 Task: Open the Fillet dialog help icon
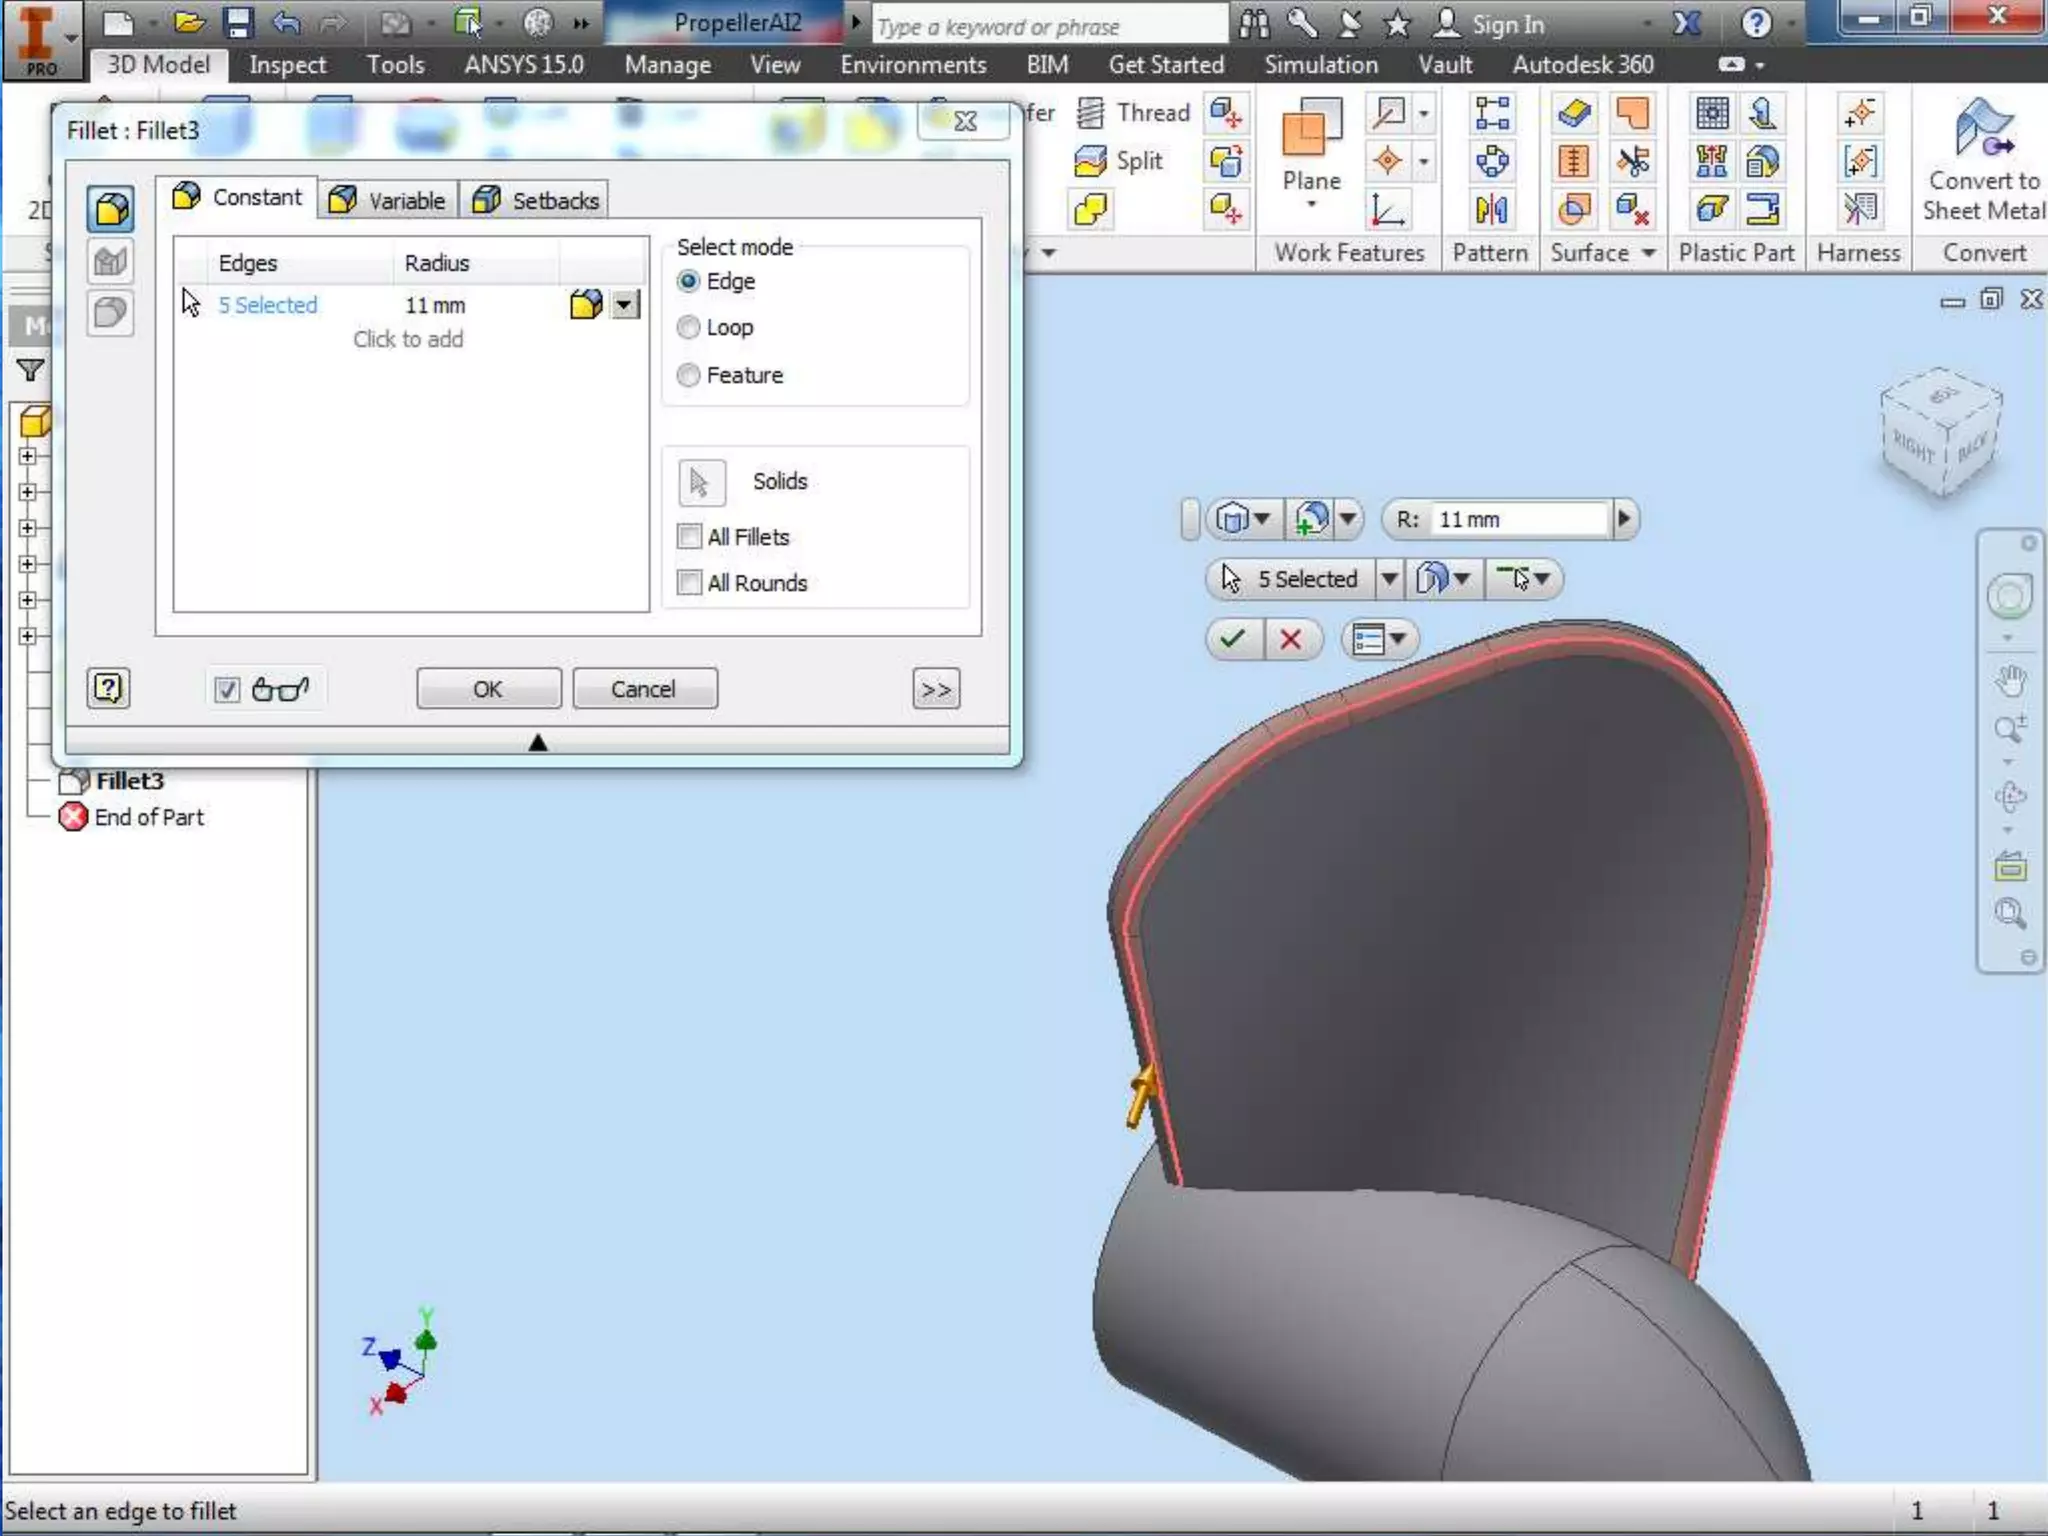[108, 688]
